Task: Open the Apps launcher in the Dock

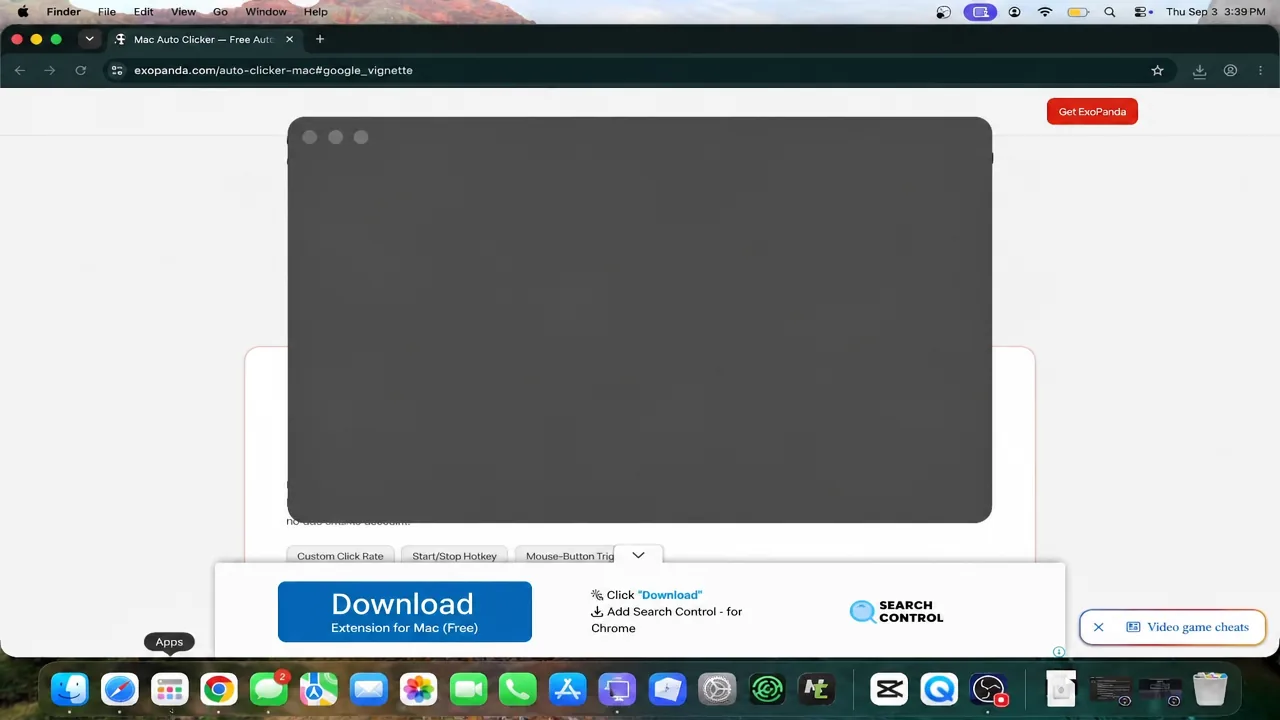Action: coord(169,689)
